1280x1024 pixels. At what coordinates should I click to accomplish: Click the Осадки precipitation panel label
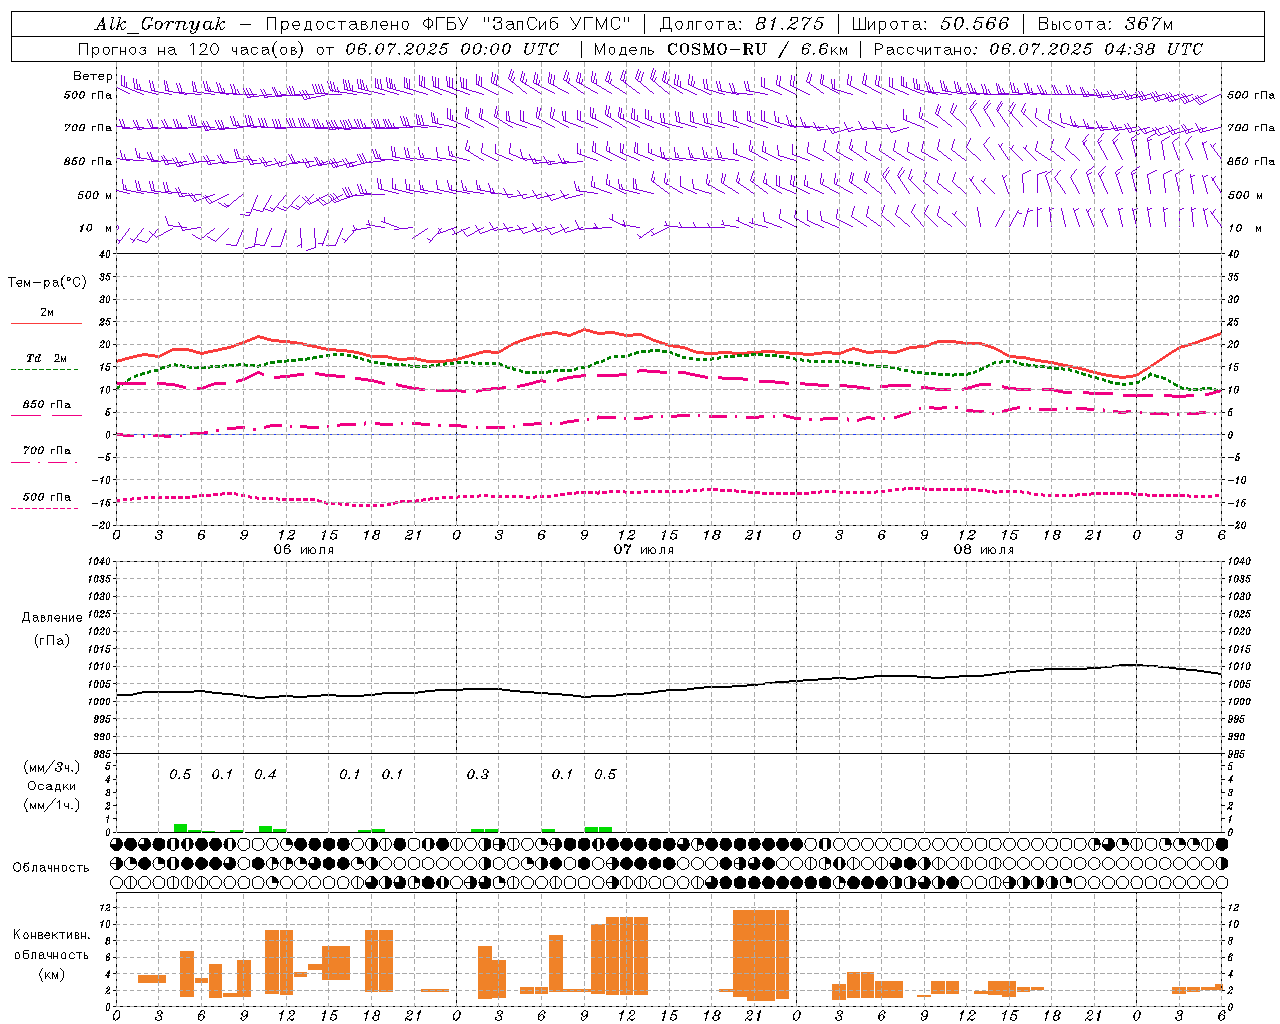tap(52, 786)
